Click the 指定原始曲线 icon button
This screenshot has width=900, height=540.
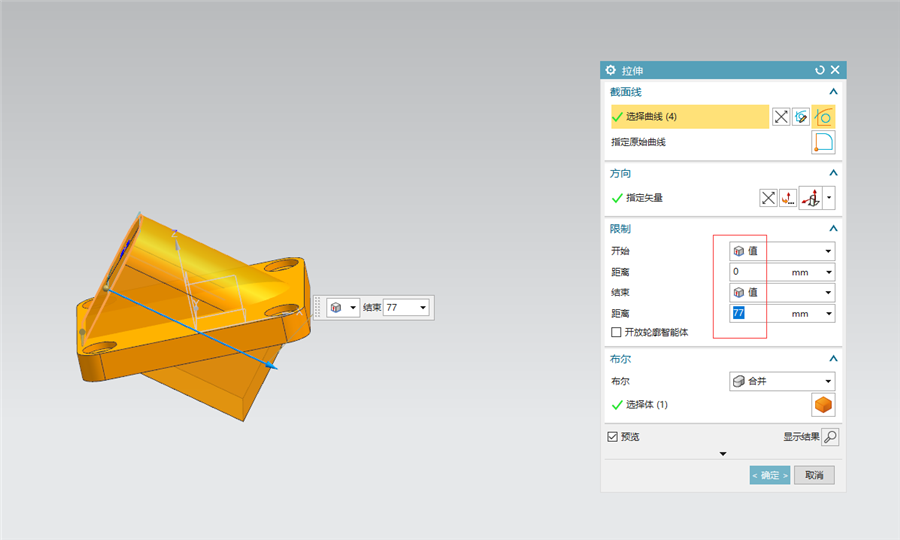point(823,142)
